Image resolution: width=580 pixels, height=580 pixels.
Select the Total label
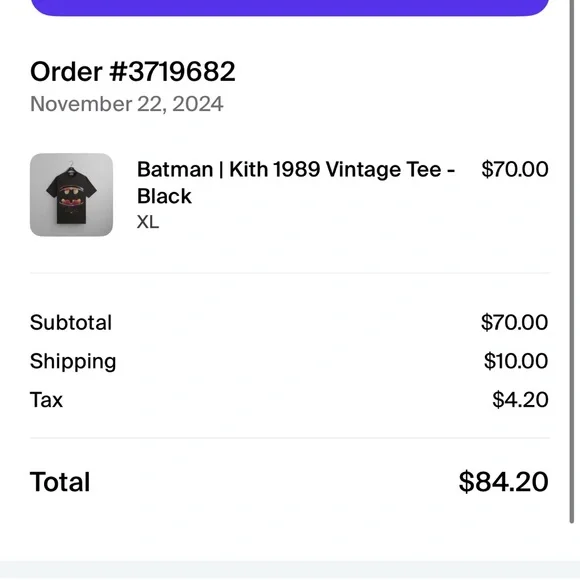point(60,482)
